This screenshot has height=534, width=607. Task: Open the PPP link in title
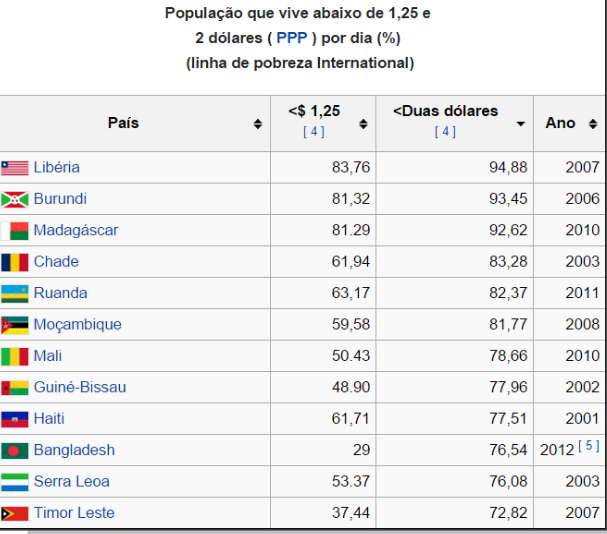(x=292, y=39)
